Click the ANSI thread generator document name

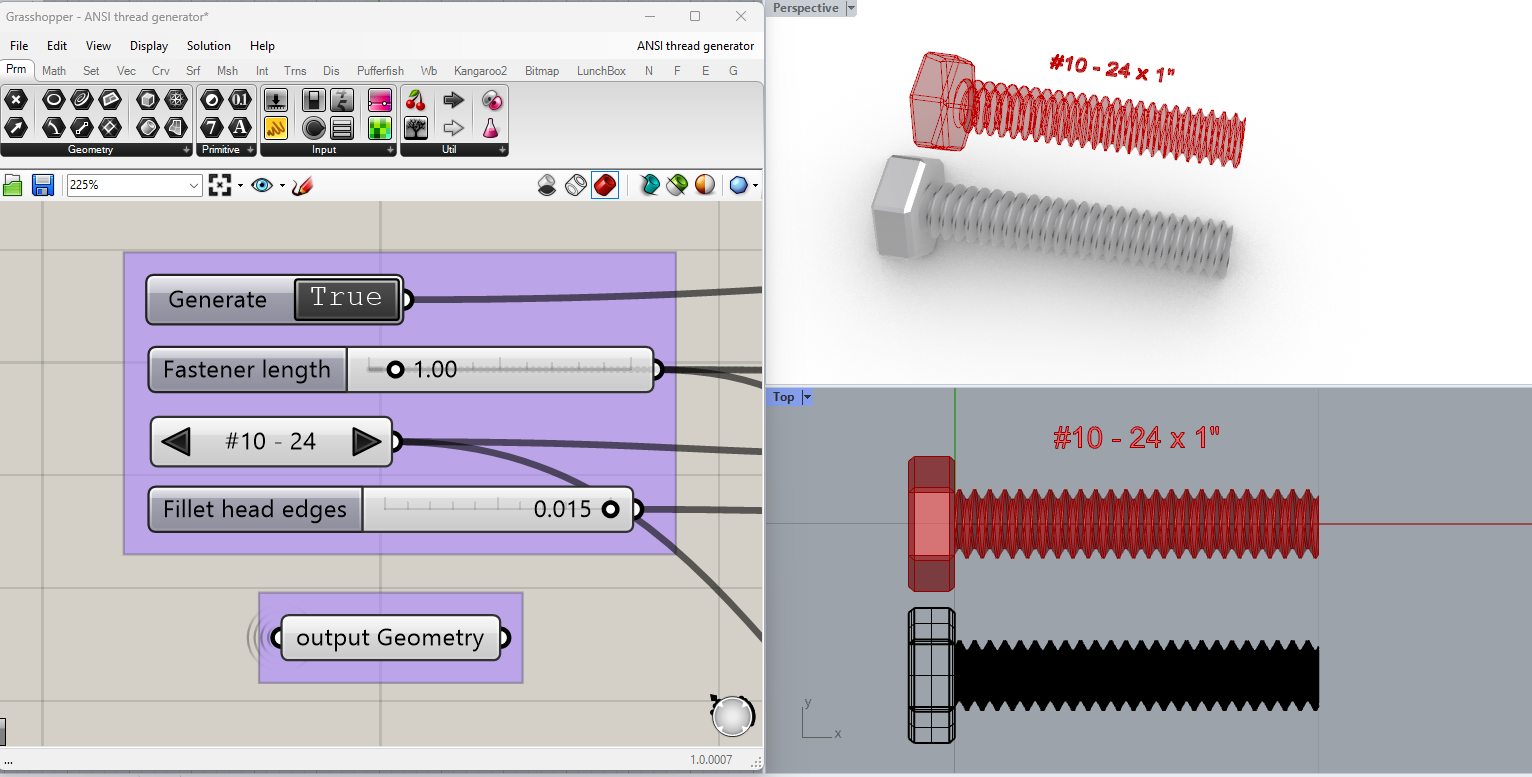coord(695,46)
